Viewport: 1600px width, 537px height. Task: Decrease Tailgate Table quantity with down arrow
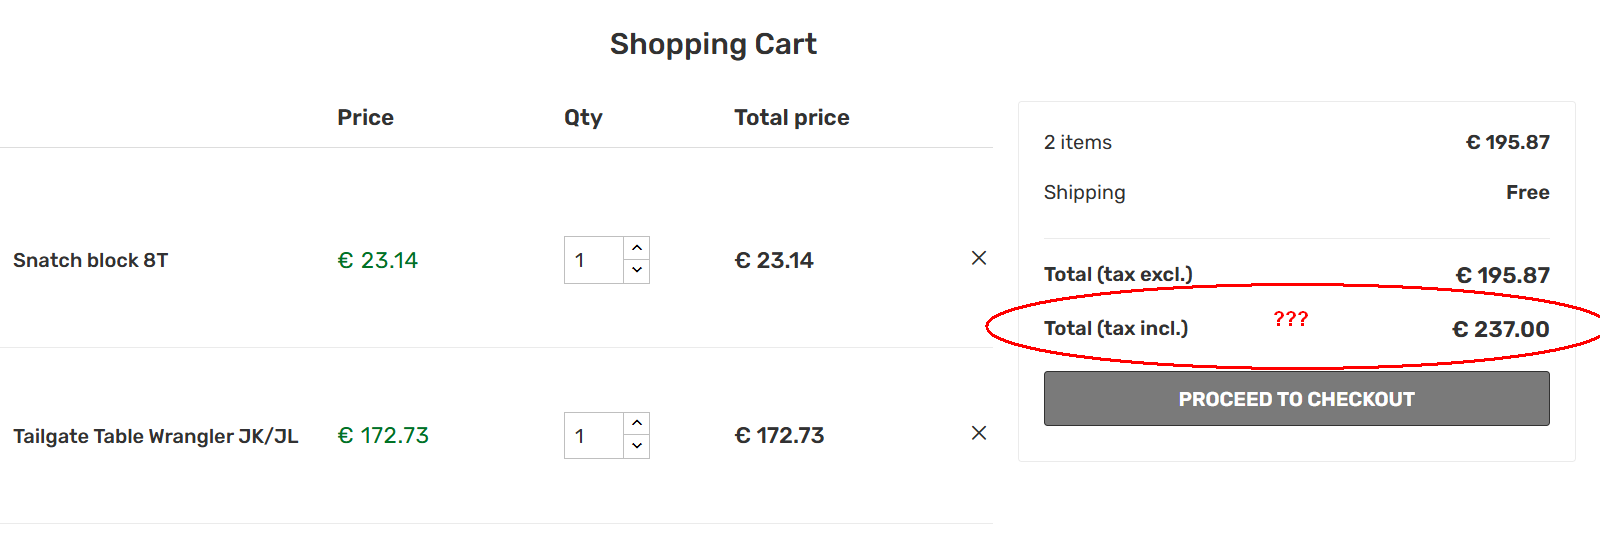(637, 447)
